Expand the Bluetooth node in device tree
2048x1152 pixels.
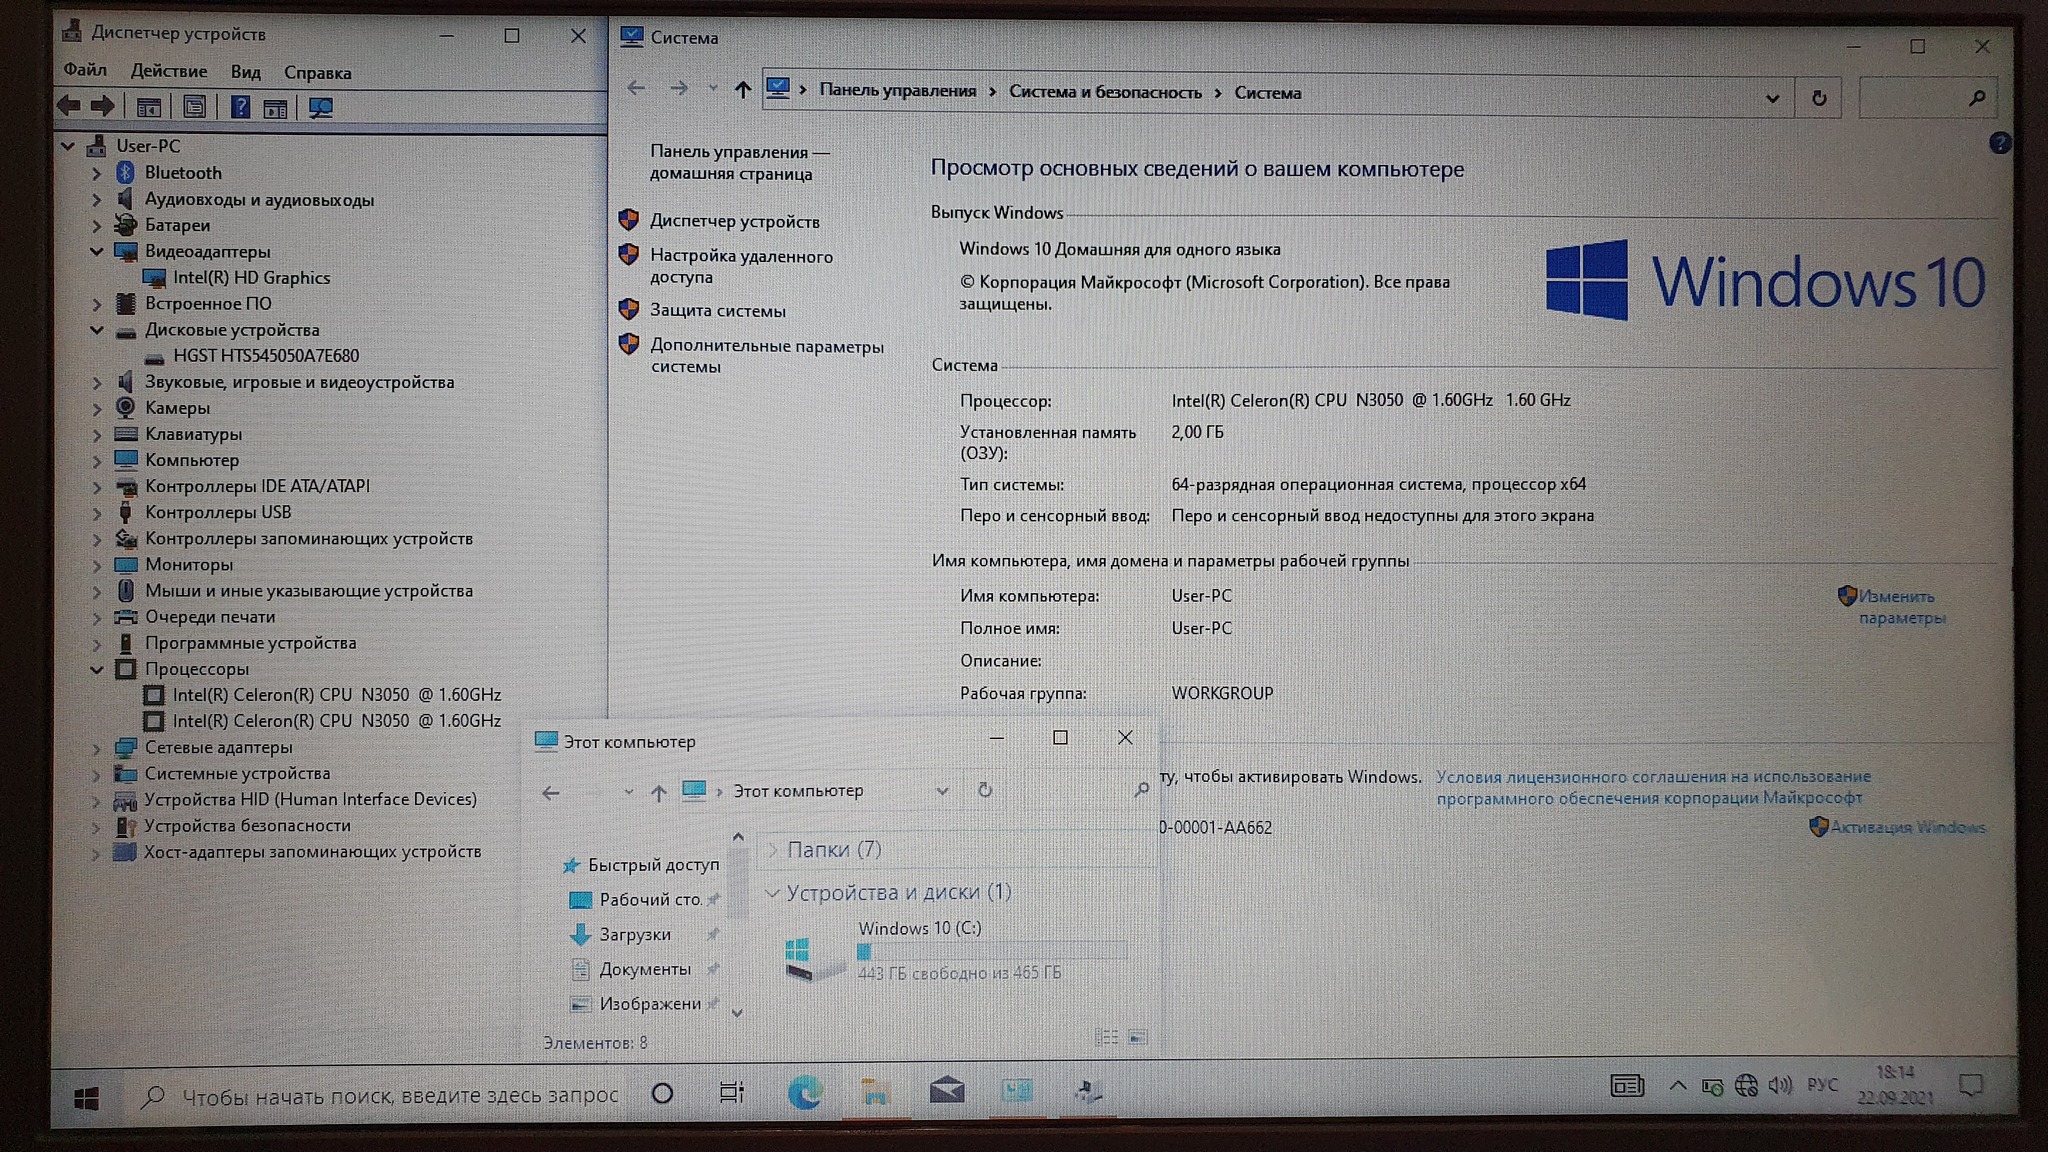click(97, 173)
